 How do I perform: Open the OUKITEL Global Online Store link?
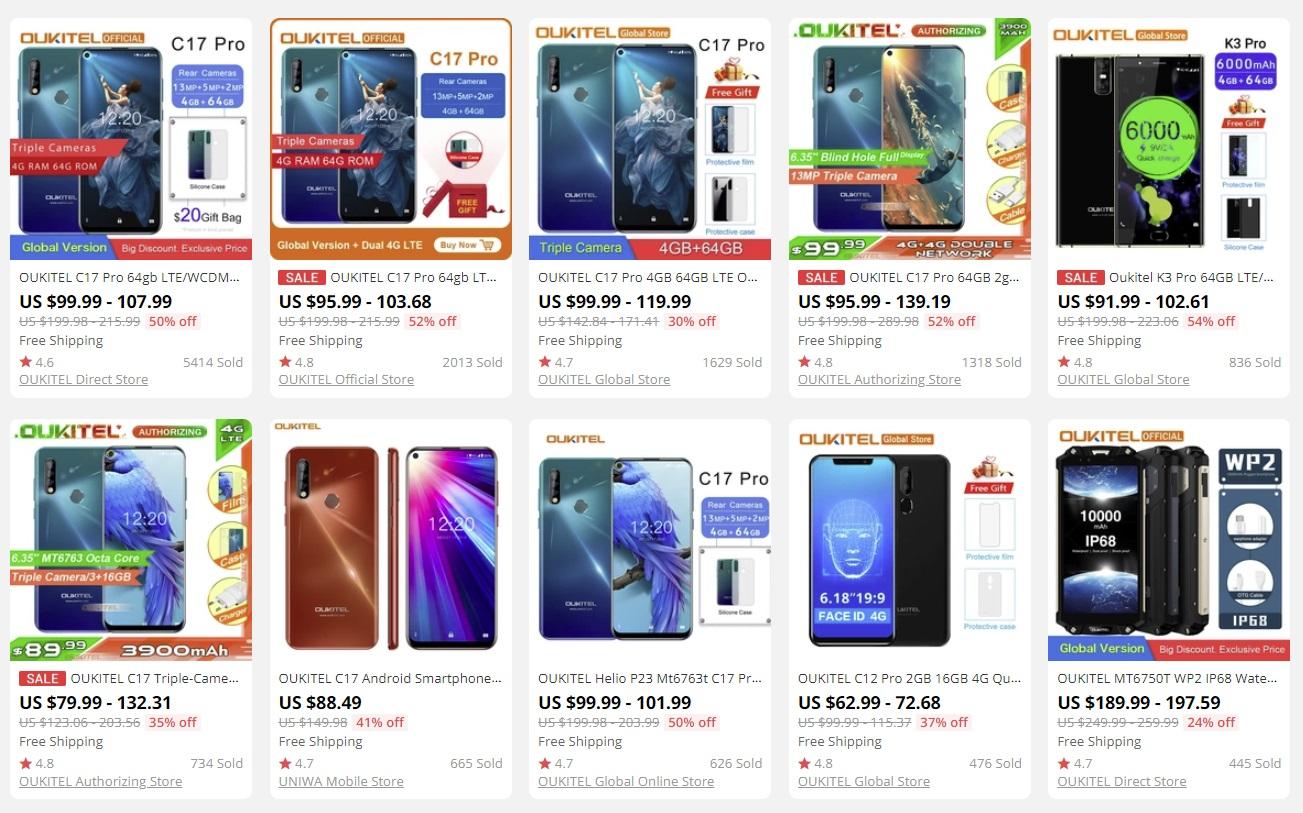point(626,782)
